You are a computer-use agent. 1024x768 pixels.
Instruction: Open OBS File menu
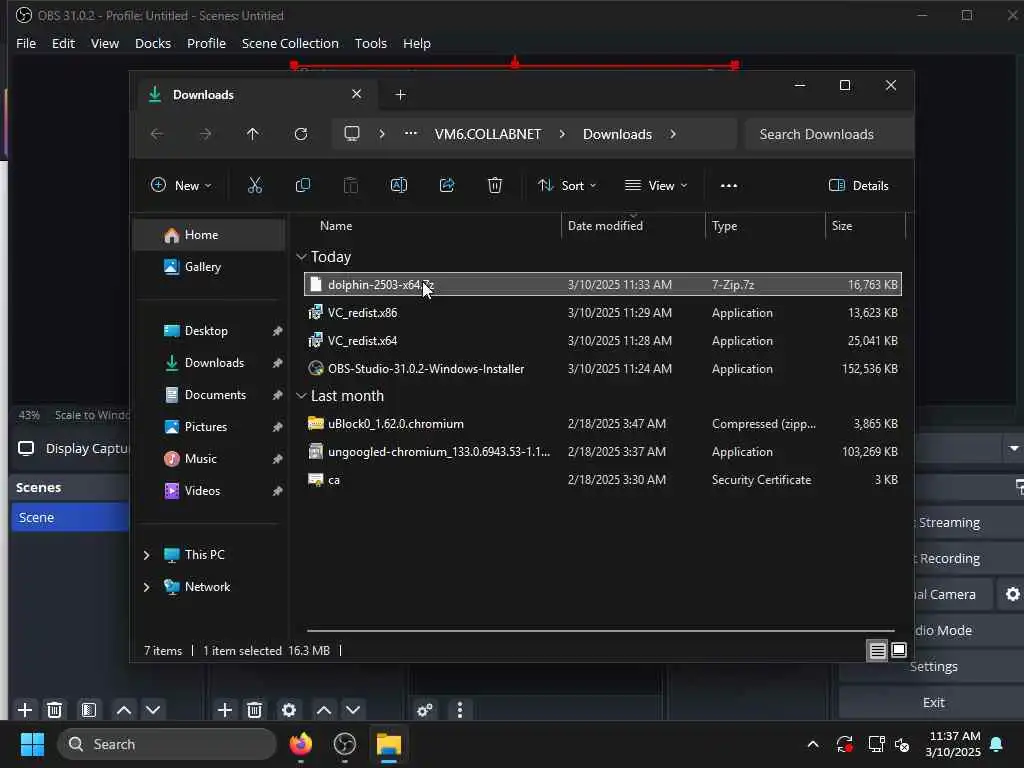[x=26, y=43]
